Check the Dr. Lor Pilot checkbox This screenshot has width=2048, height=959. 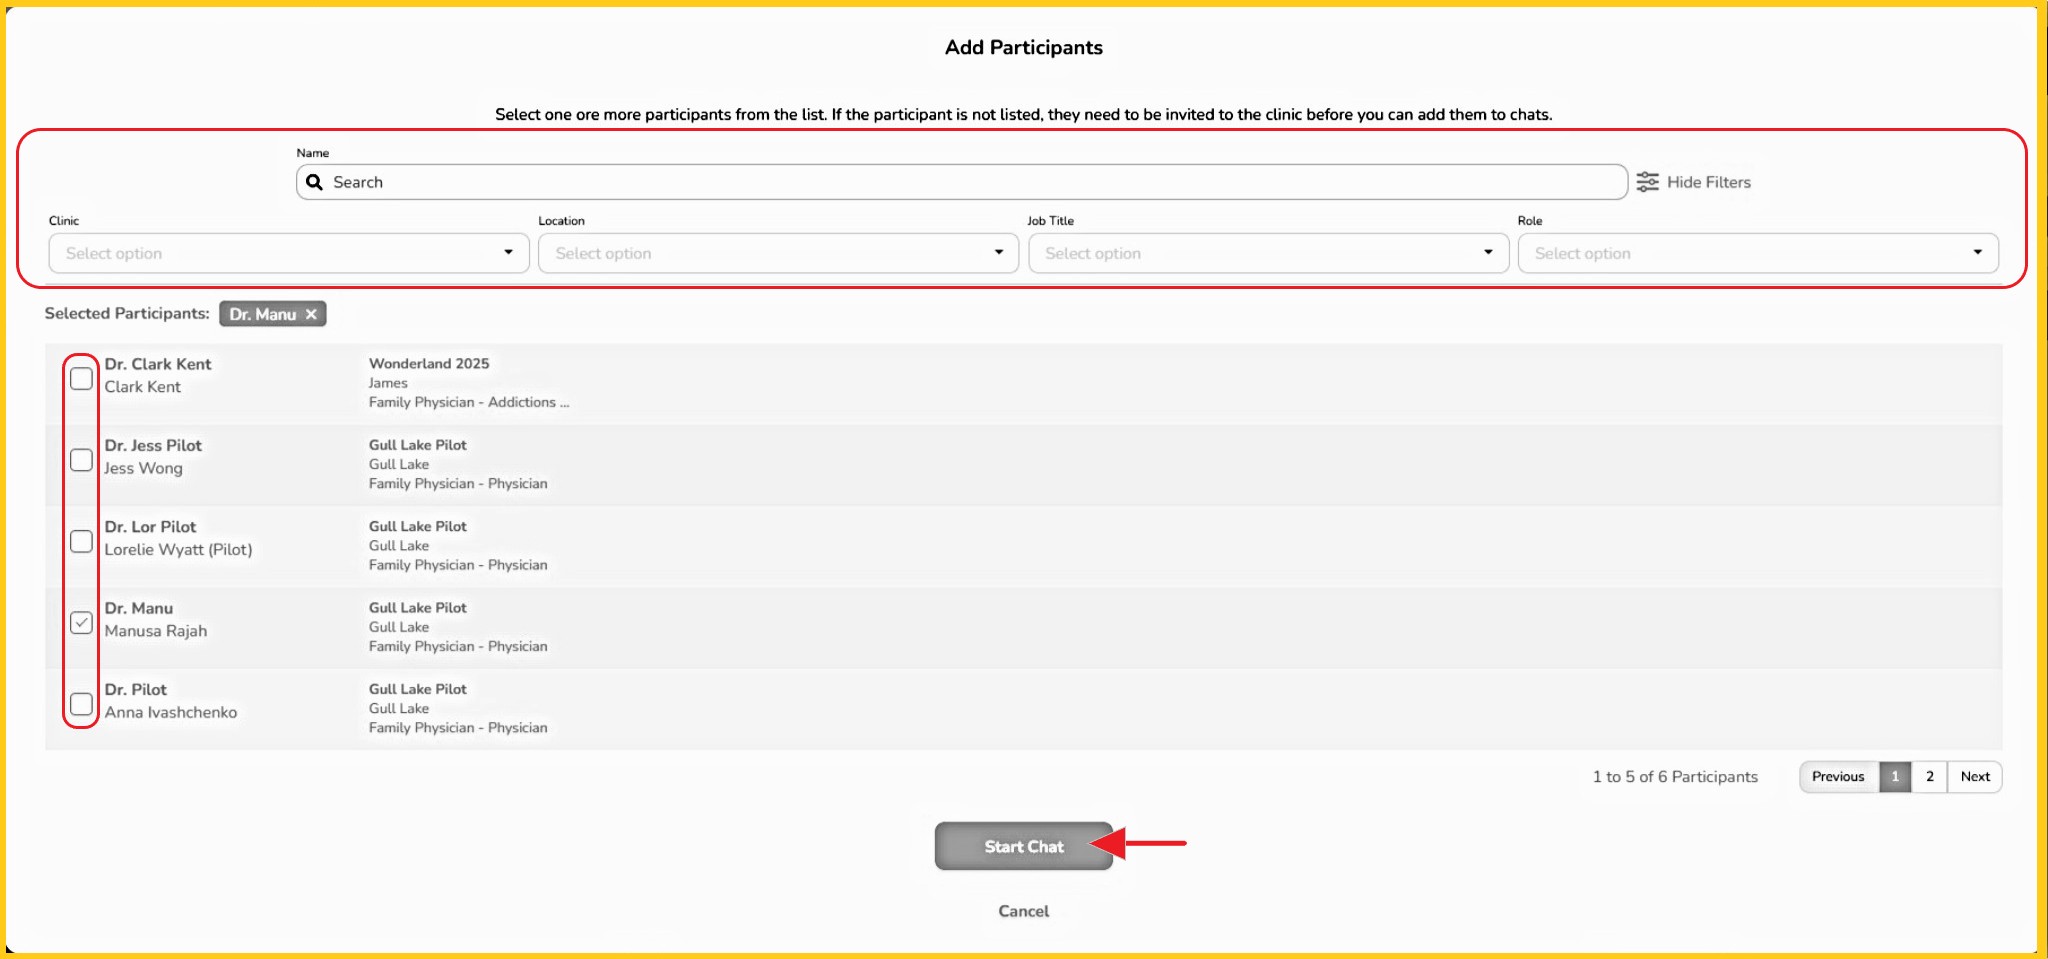[81, 542]
